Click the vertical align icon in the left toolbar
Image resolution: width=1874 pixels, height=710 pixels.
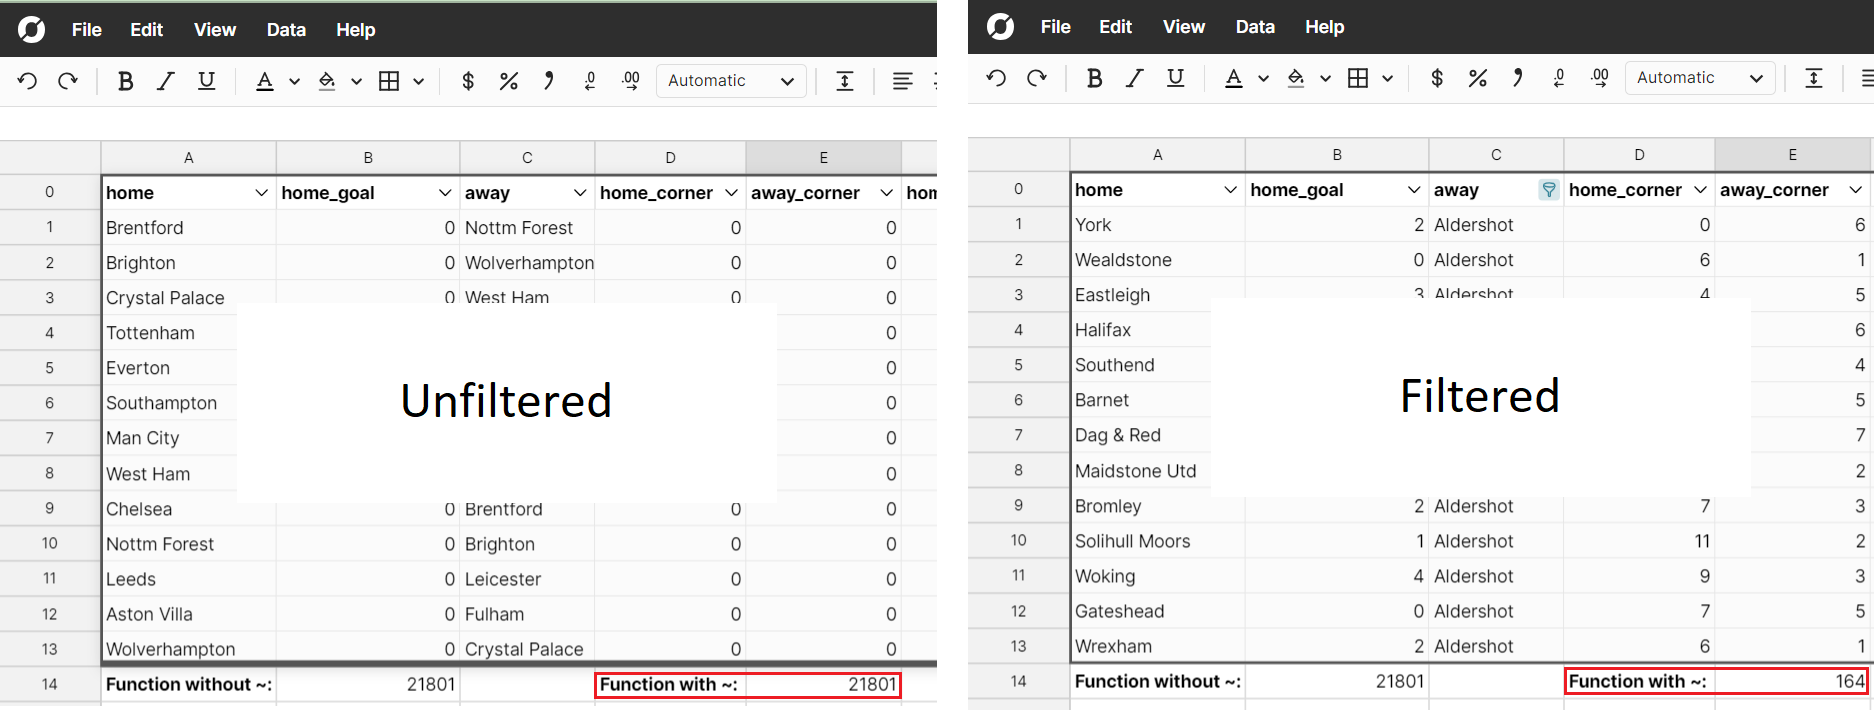tap(845, 81)
